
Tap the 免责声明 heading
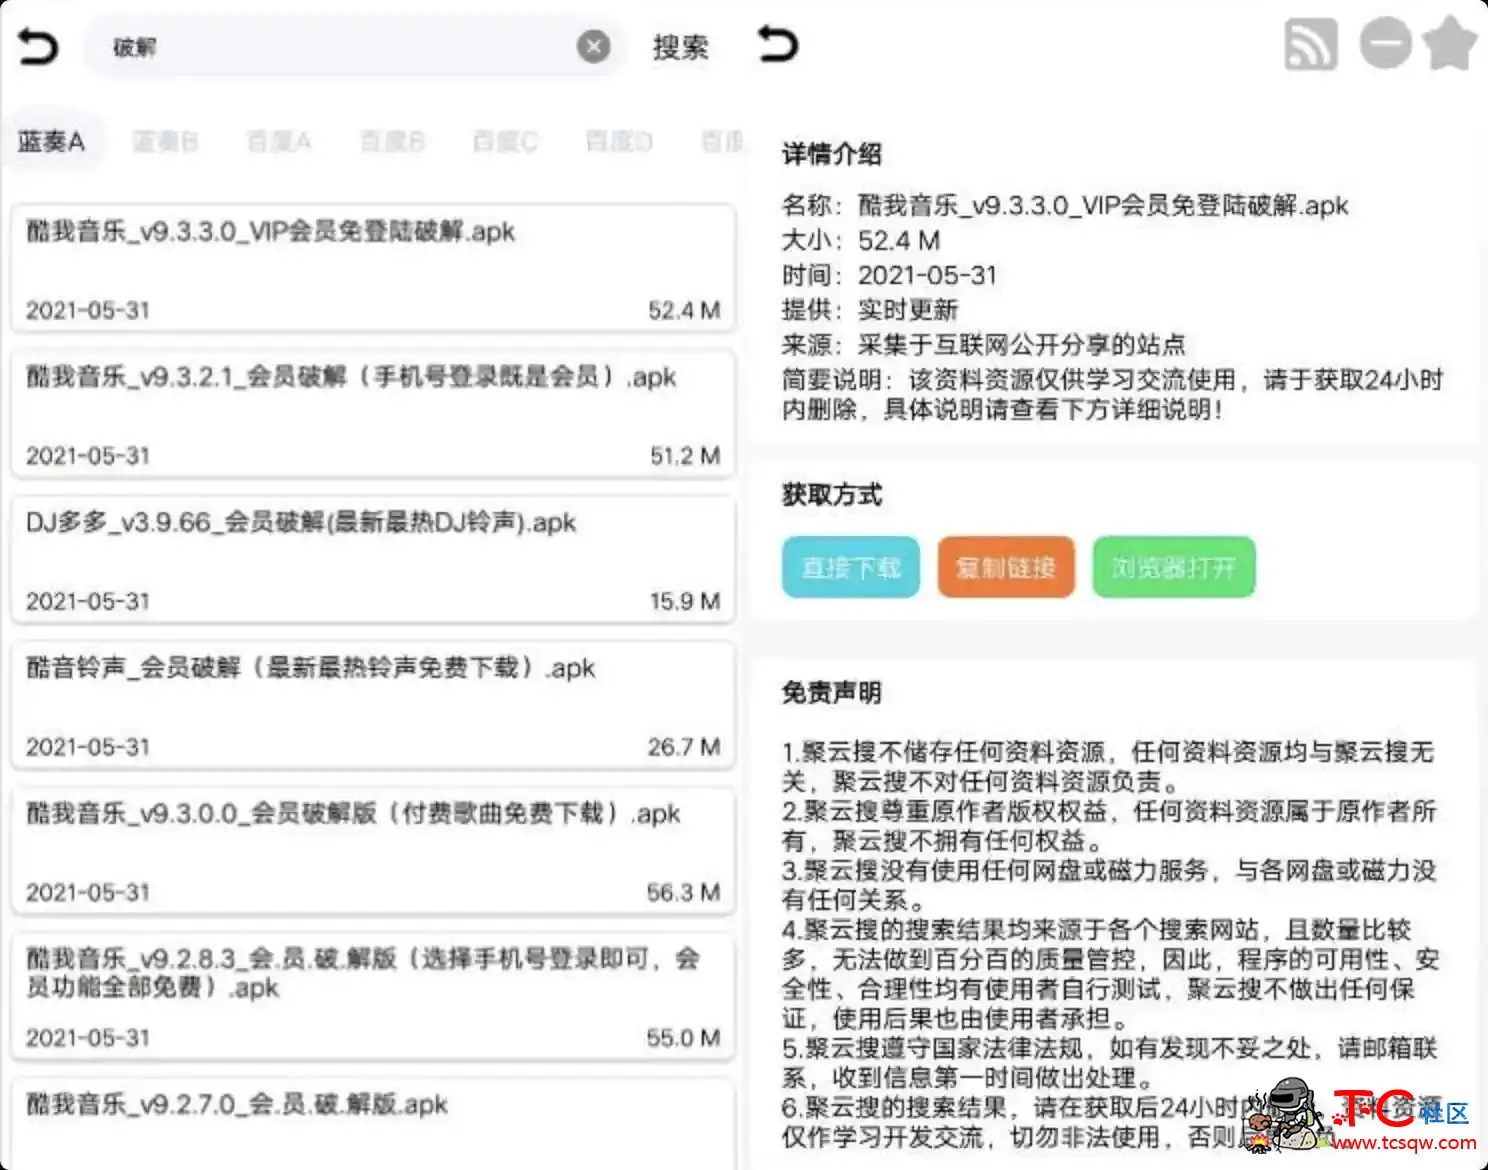click(x=831, y=692)
